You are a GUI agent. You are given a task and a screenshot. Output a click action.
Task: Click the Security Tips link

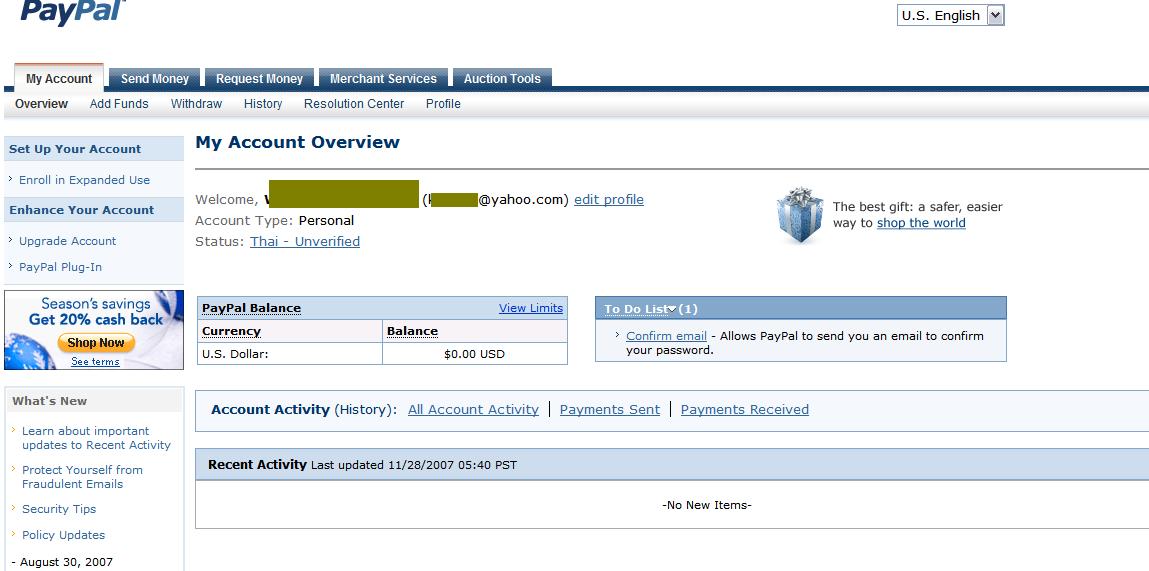[59, 509]
